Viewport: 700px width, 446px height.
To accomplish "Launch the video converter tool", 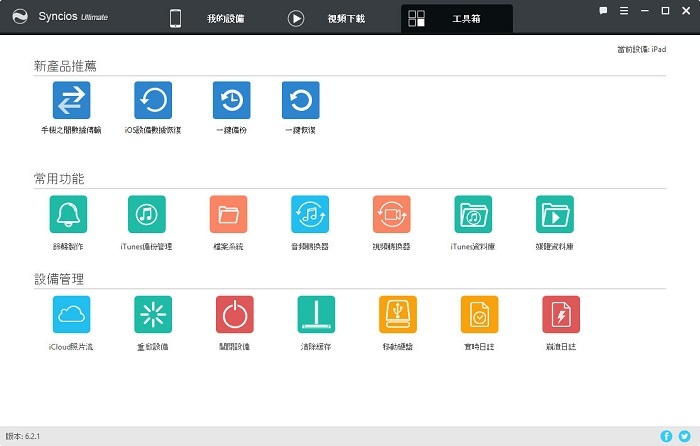I will (391, 214).
